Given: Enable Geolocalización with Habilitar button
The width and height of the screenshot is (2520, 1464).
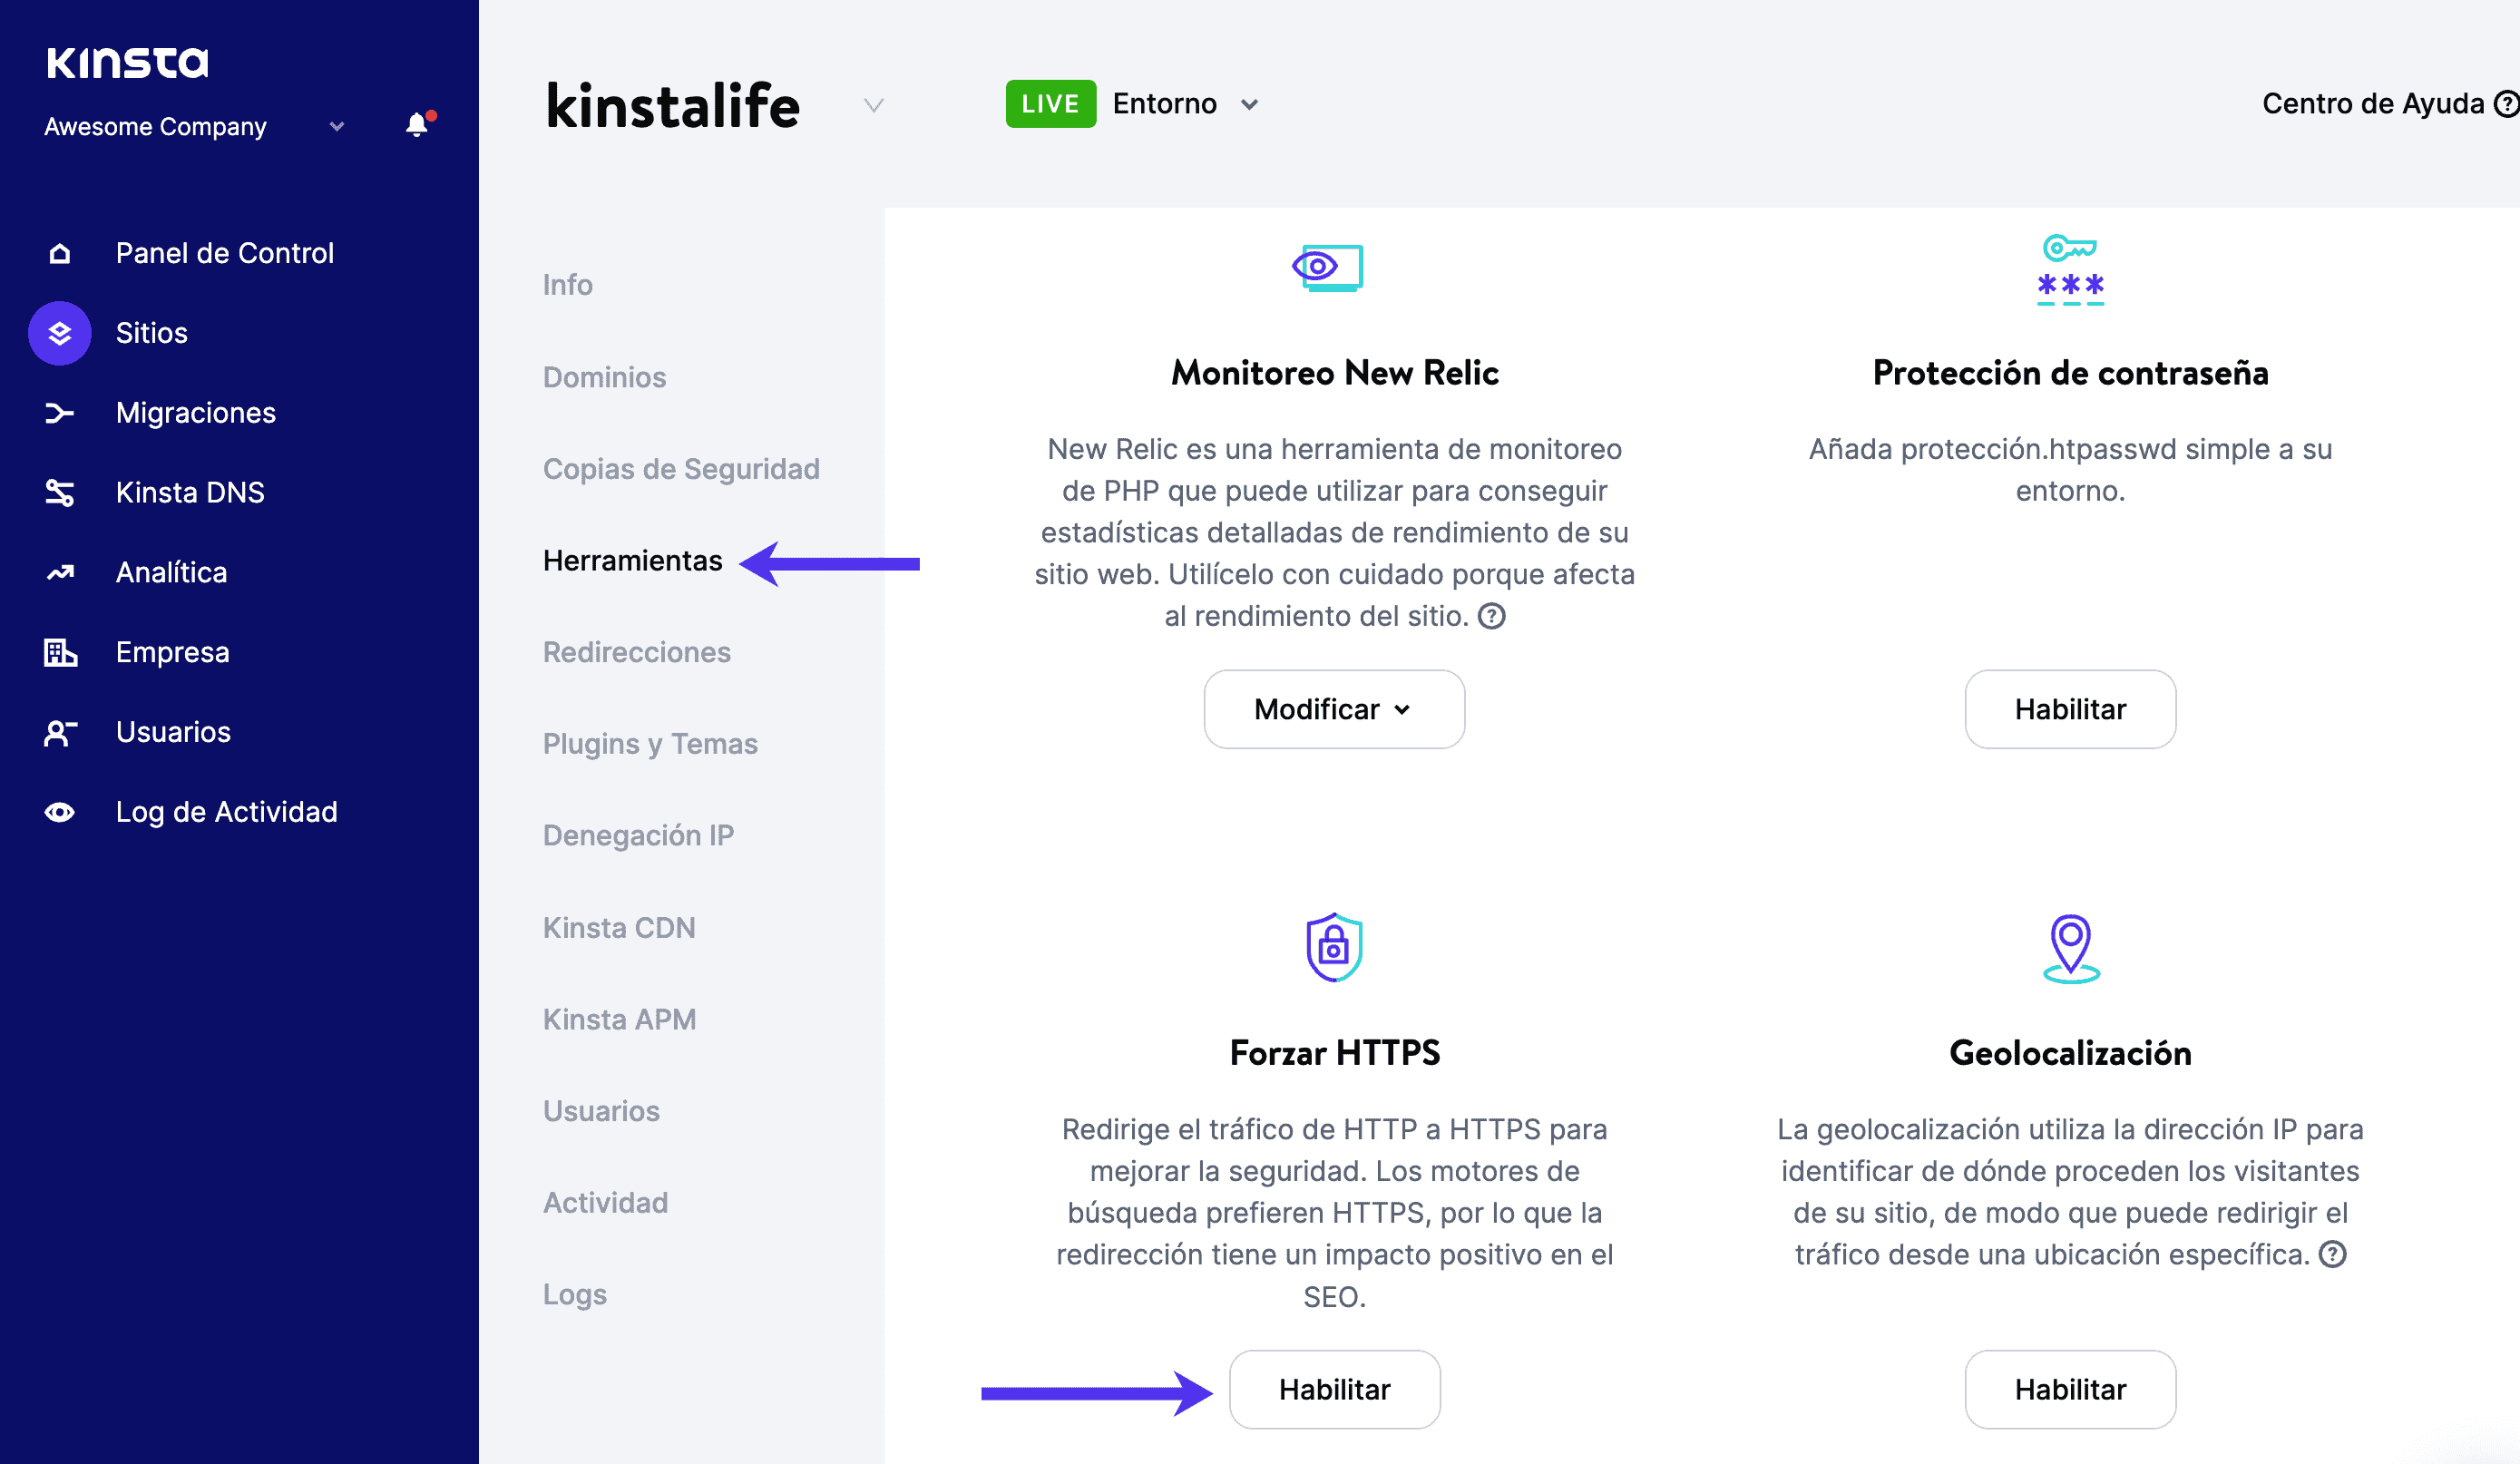Looking at the screenshot, I should click(x=2069, y=1389).
